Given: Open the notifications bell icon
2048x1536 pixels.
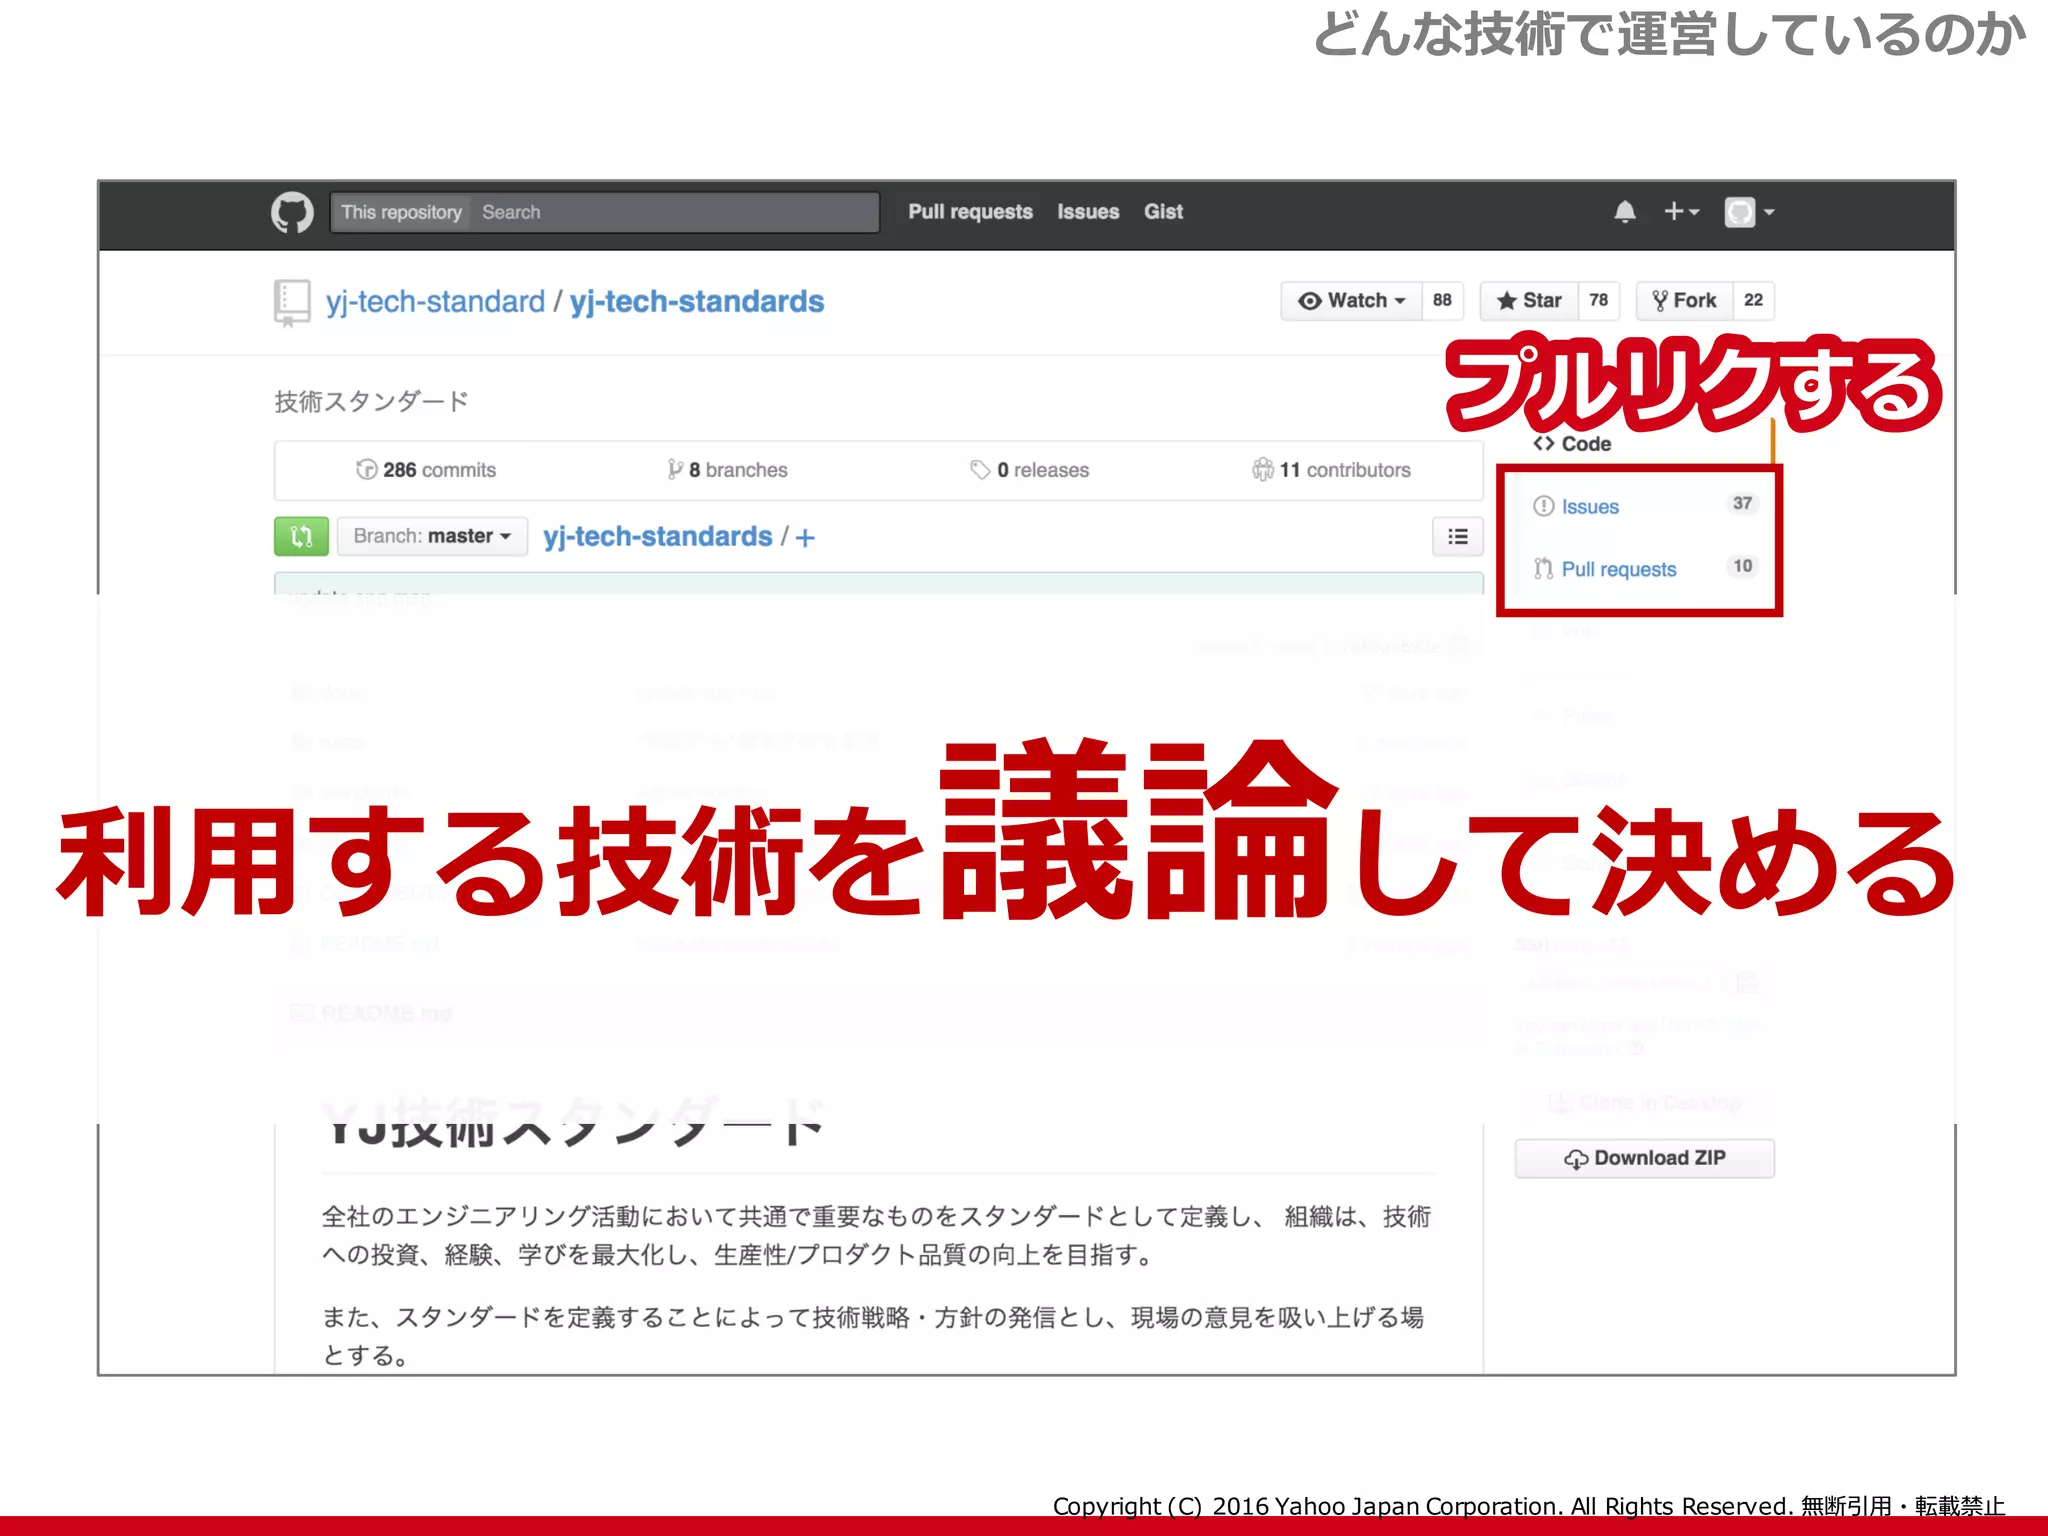Looking at the screenshot, I should tap(1625, 212).
